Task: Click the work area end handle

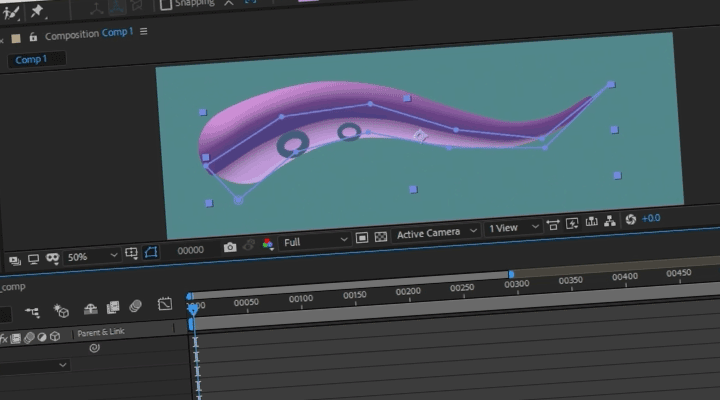Action: tap(511, 274)
